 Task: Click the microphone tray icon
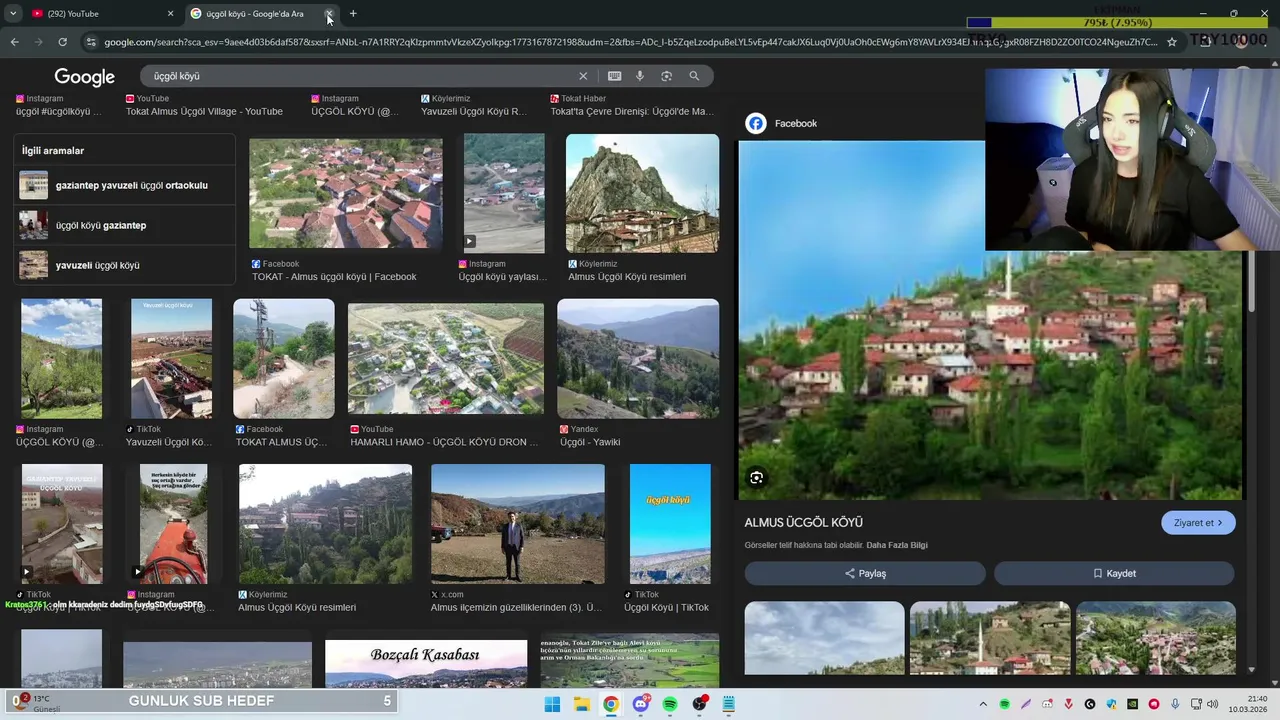click(x=1175, y=704)
